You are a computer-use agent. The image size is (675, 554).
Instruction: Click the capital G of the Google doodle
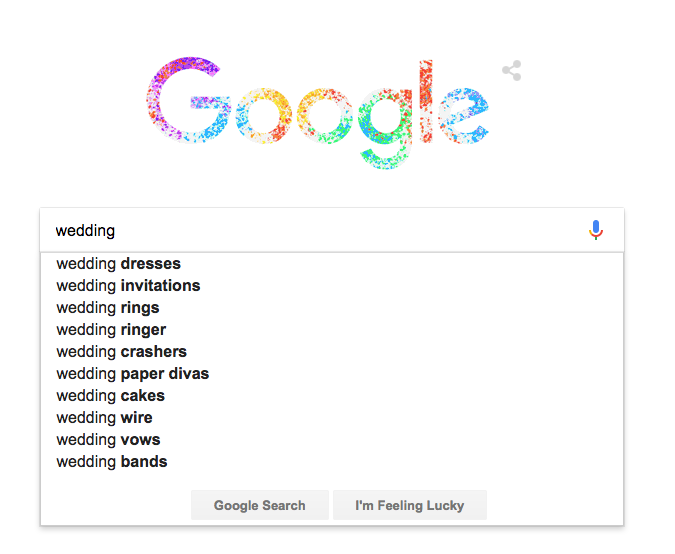[x=189, y=100]
